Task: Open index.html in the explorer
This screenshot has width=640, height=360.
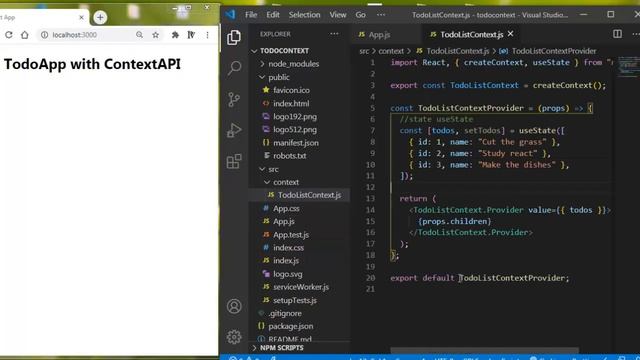Action: pyautogui.click(x=291, y=103)
